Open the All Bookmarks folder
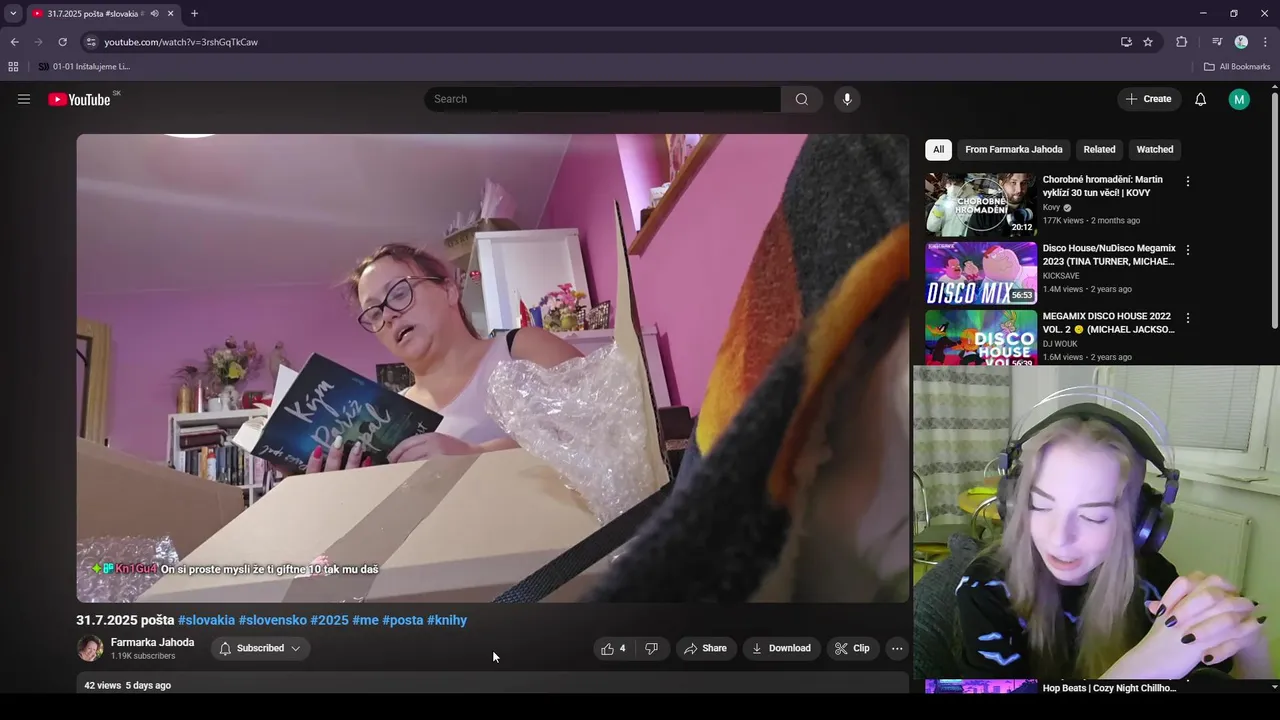The width and height of the screenshot is (1280, 720). tap(1237, 67)
